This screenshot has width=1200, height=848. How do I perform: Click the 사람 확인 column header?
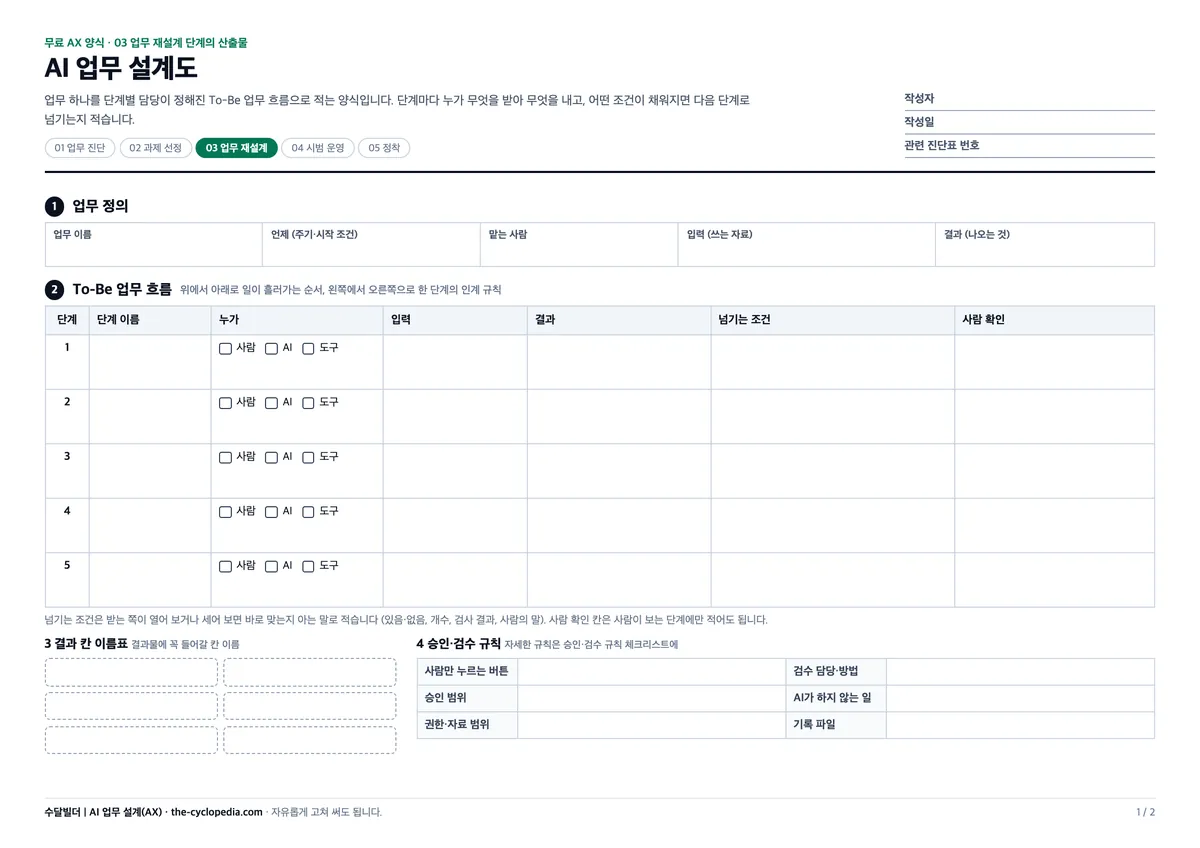pyautogui.click(x=1054, y=320)
